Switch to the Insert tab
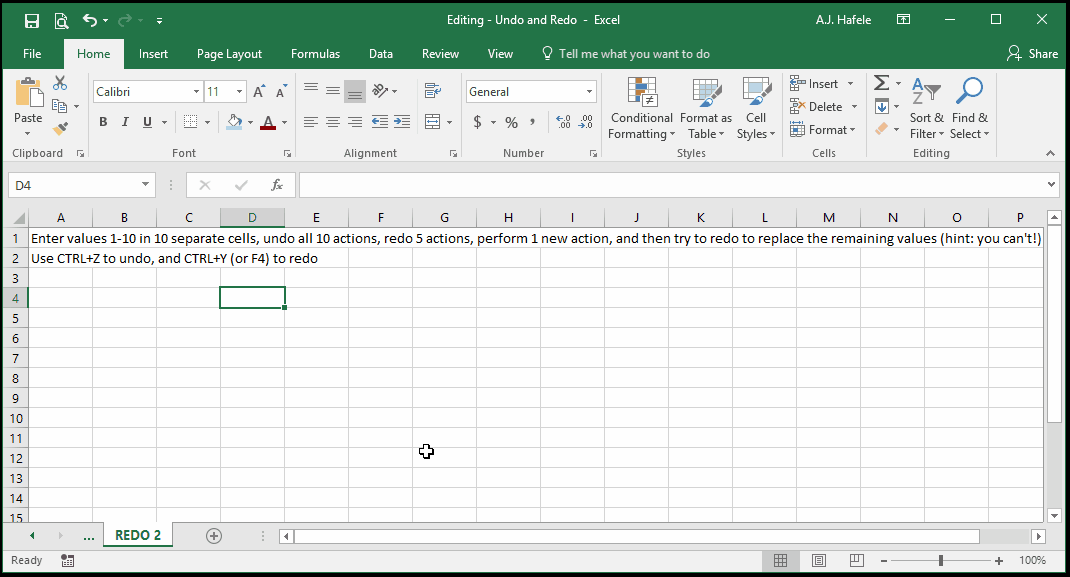Image resolution: width=1070 pixels, height=577 pixels. [153, 54]
